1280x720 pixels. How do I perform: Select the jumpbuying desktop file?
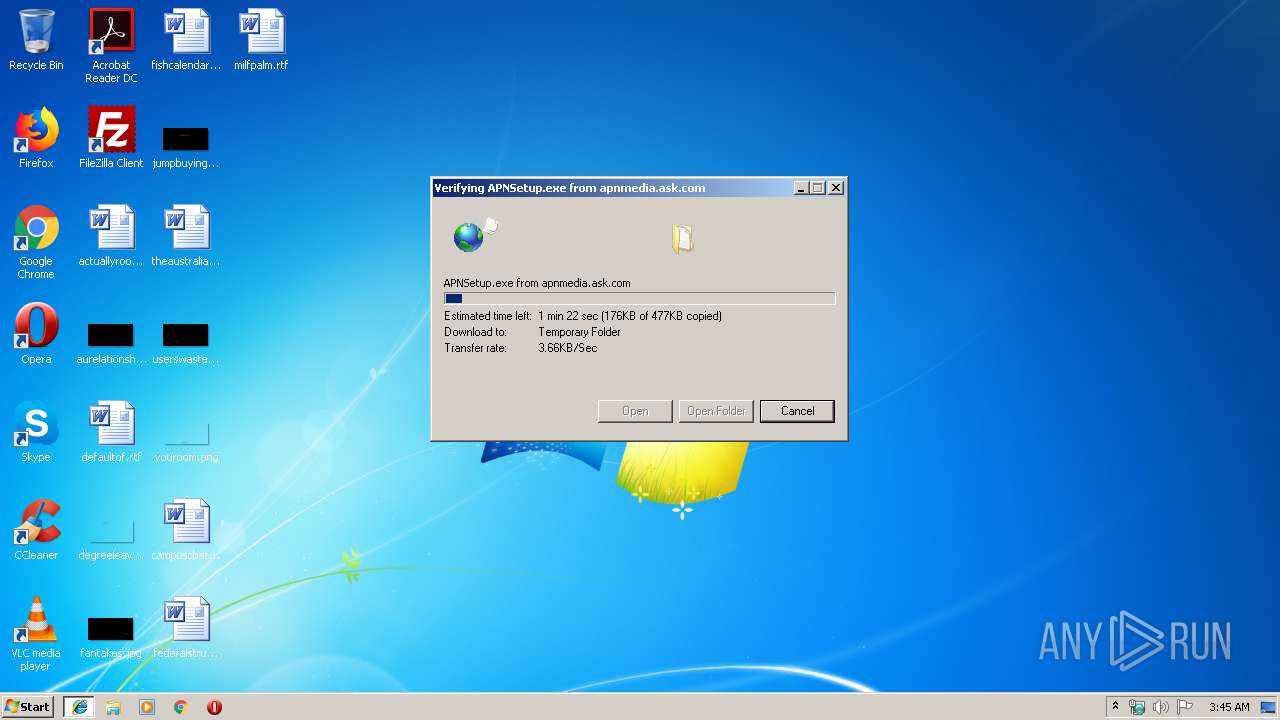186,146
